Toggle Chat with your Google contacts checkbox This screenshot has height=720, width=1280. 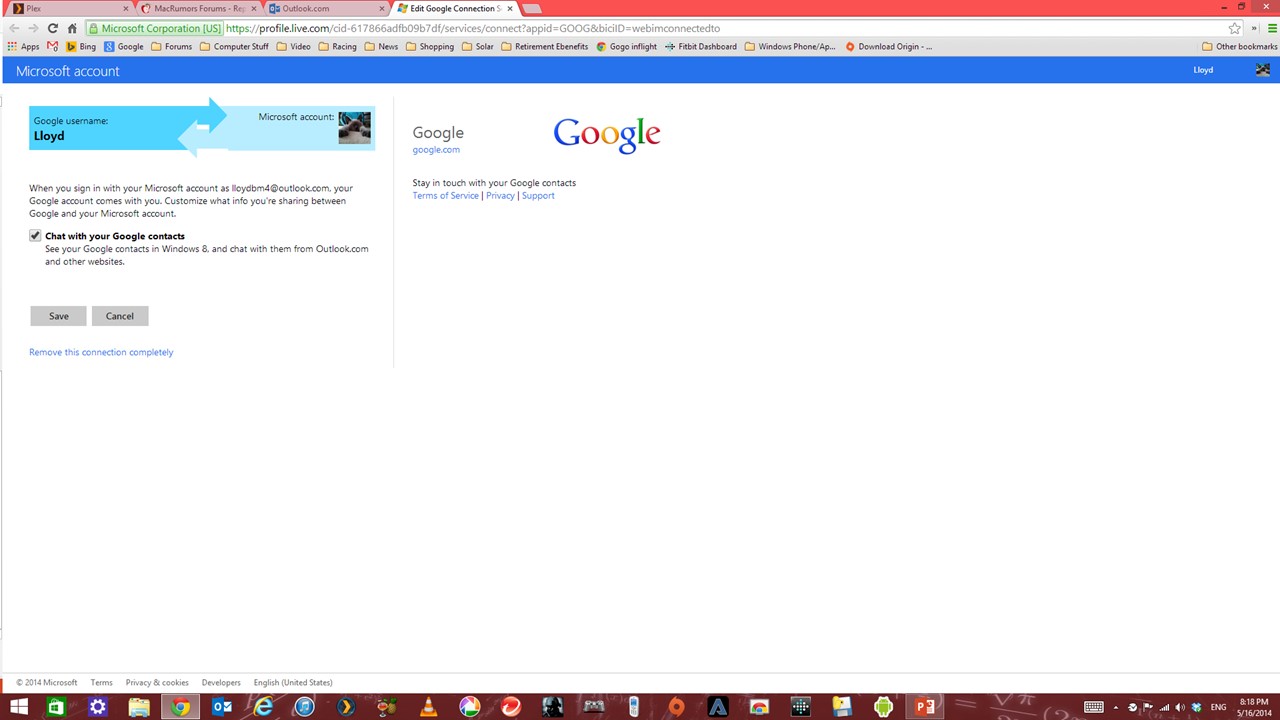[x=35, y=236]
